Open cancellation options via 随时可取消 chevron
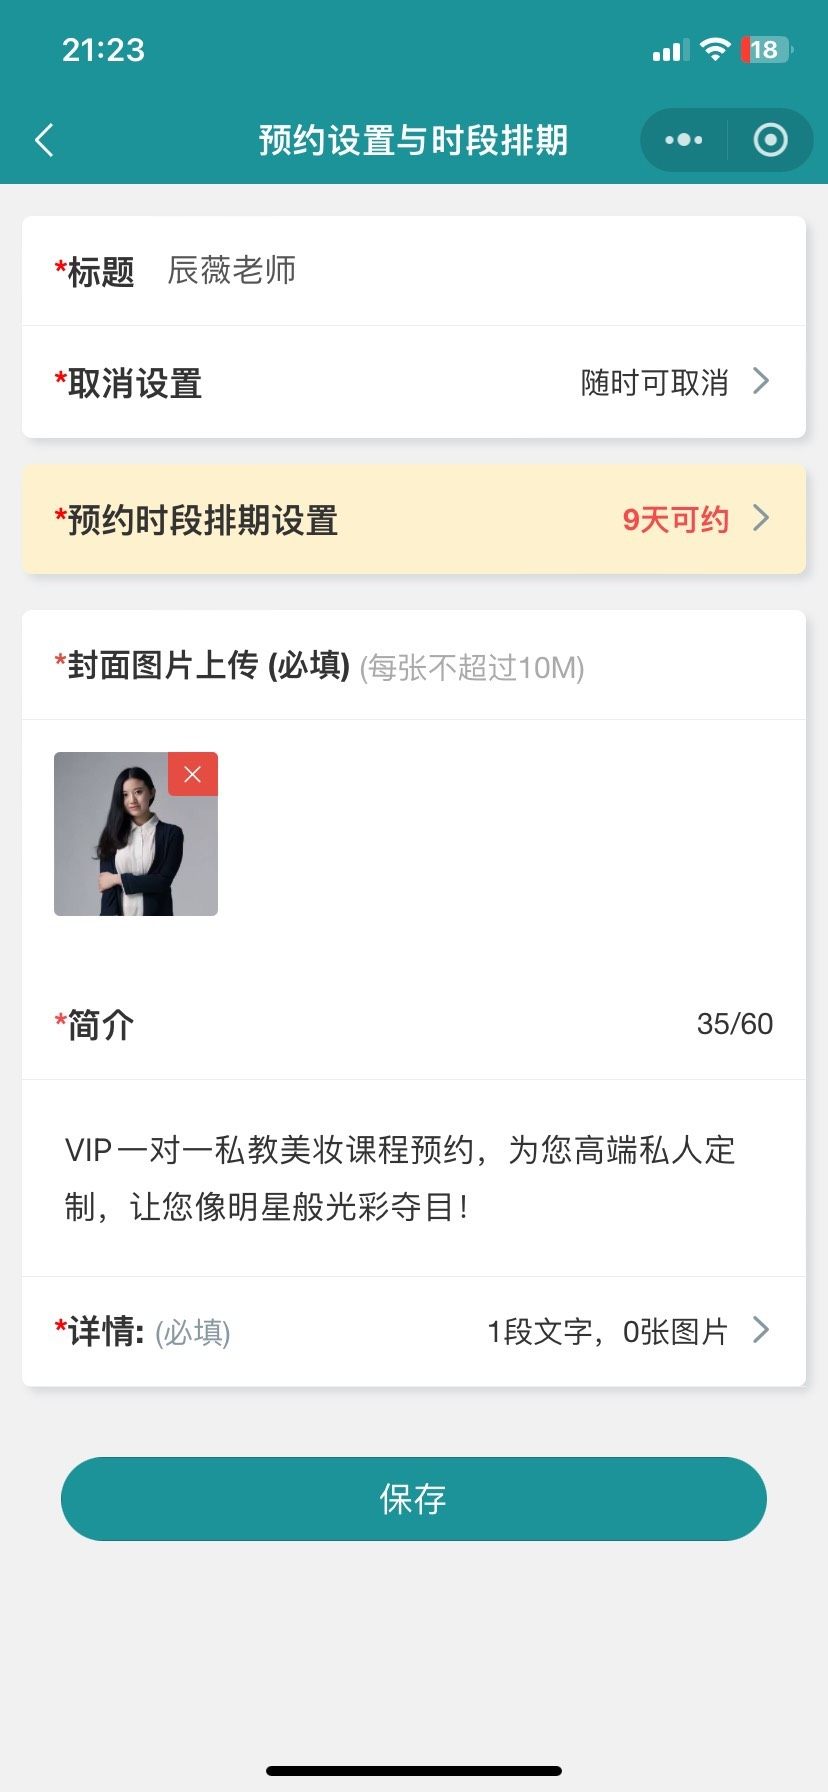Screen dimensions: 828x1792 (761, 381)
